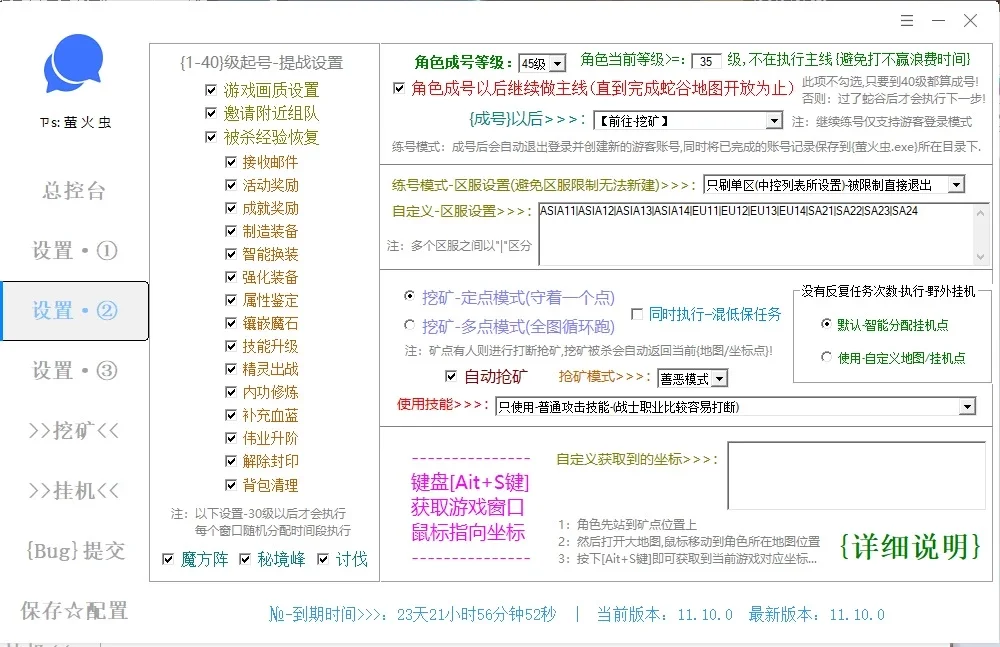Uncheck the 讨伐 checkbox
Image resolution: width=1000 pixels, height=647 pixels.
[323, 559]
